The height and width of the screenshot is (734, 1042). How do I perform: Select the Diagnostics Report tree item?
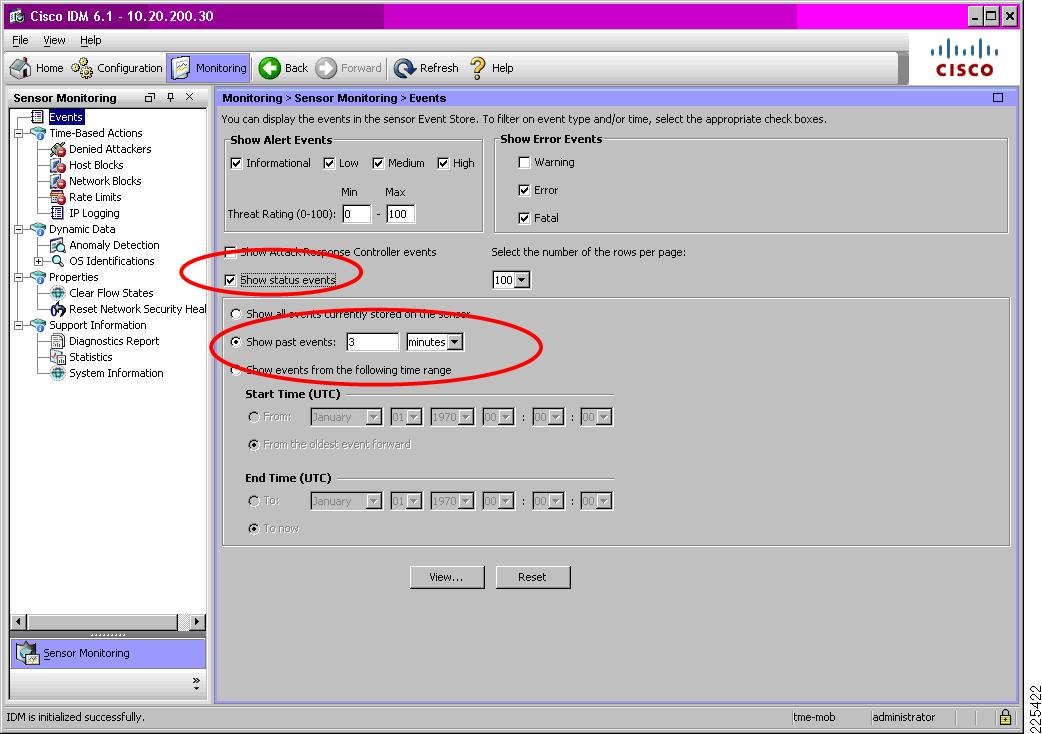pyautogui.click(x=114, y=341)
